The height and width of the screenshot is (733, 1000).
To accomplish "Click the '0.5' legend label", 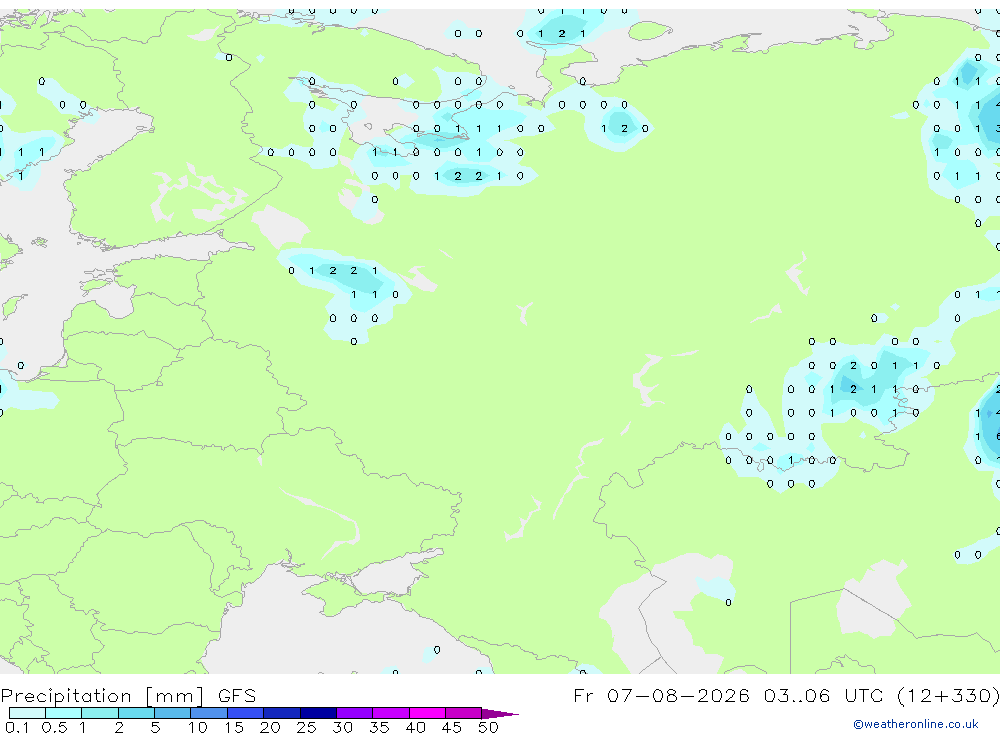I will (54, 727).
